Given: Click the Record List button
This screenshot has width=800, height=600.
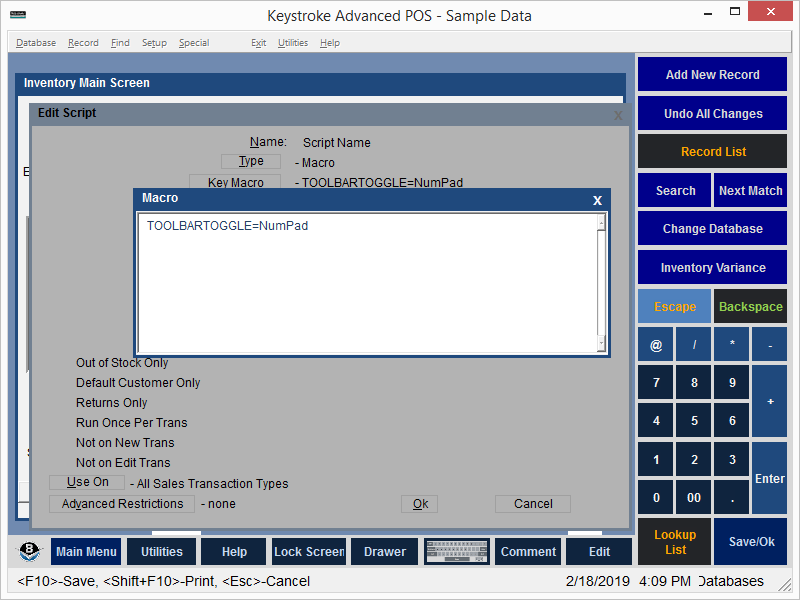Looking at the screenshot, I should (712, 152).
